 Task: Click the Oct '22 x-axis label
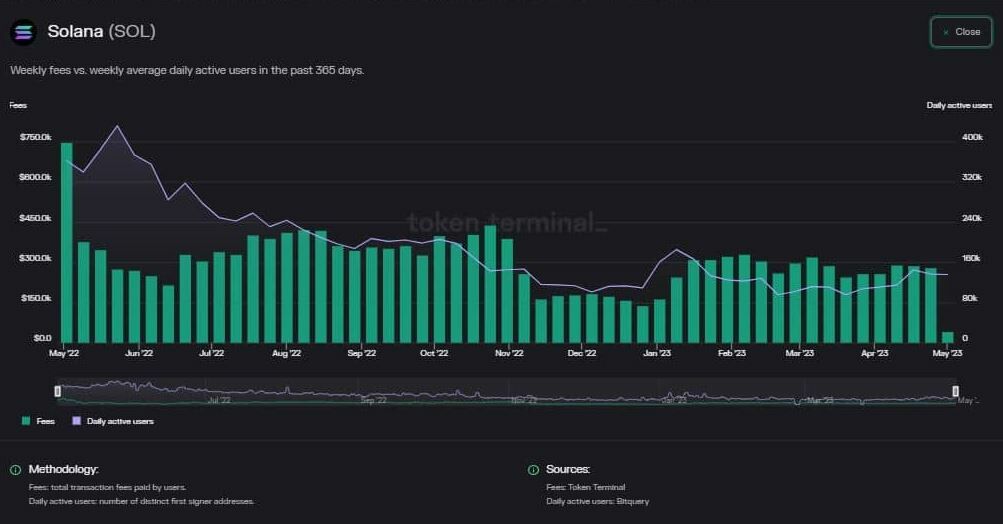(434, 353)
